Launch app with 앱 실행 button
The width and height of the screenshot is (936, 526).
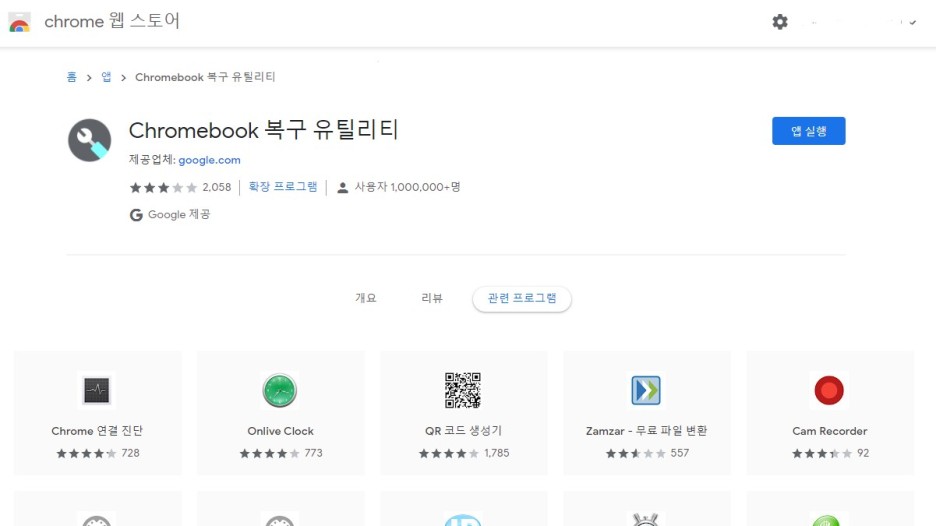(808, 131)
